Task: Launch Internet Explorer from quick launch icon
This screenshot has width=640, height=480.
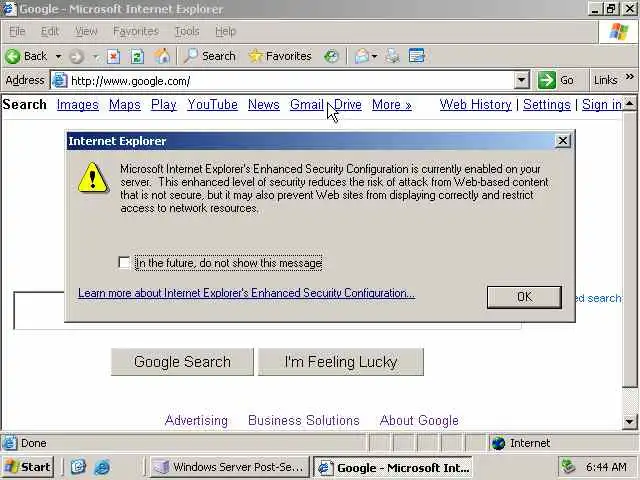Action: click(102, 467)
